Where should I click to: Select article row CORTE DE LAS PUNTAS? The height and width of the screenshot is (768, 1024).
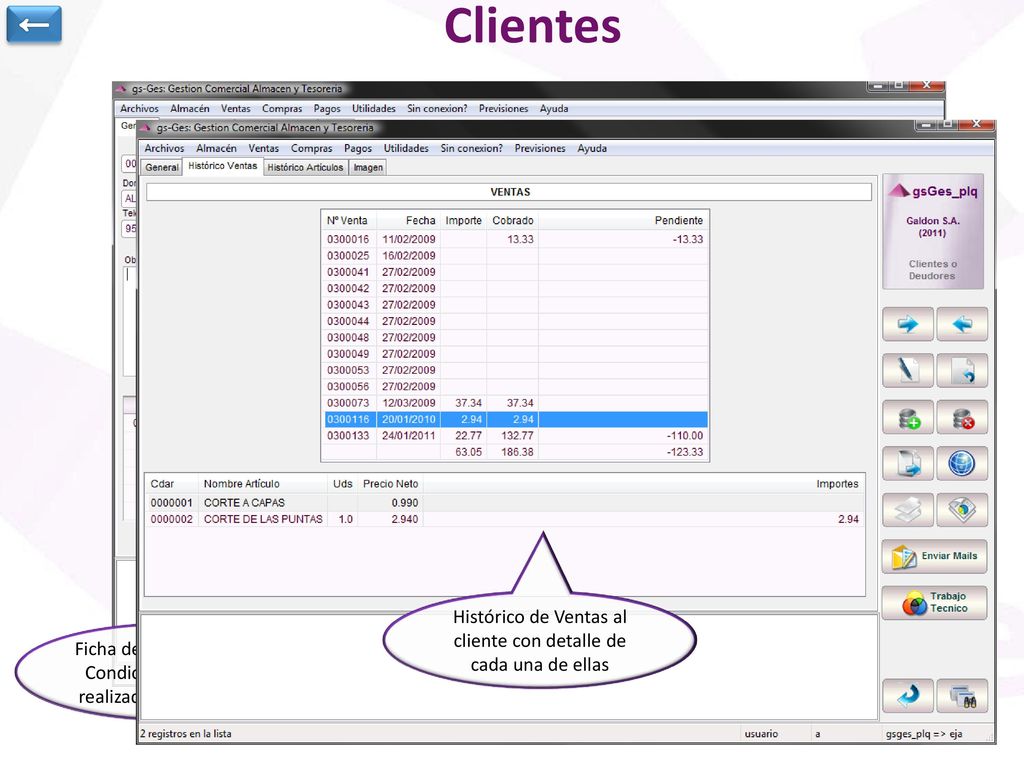click(504, 519)
